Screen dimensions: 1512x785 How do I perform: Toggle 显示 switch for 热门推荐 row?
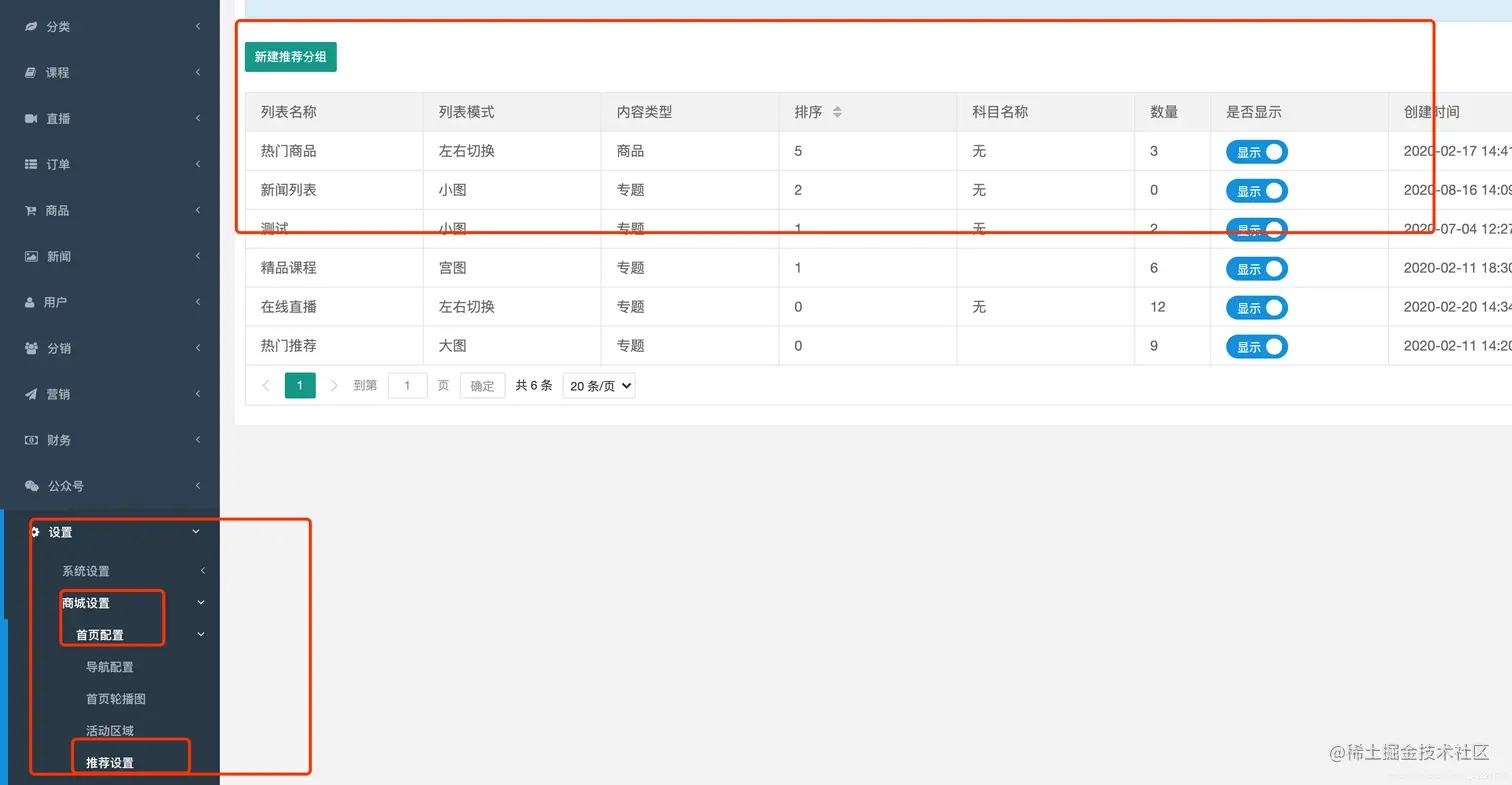pos(1257,347)
